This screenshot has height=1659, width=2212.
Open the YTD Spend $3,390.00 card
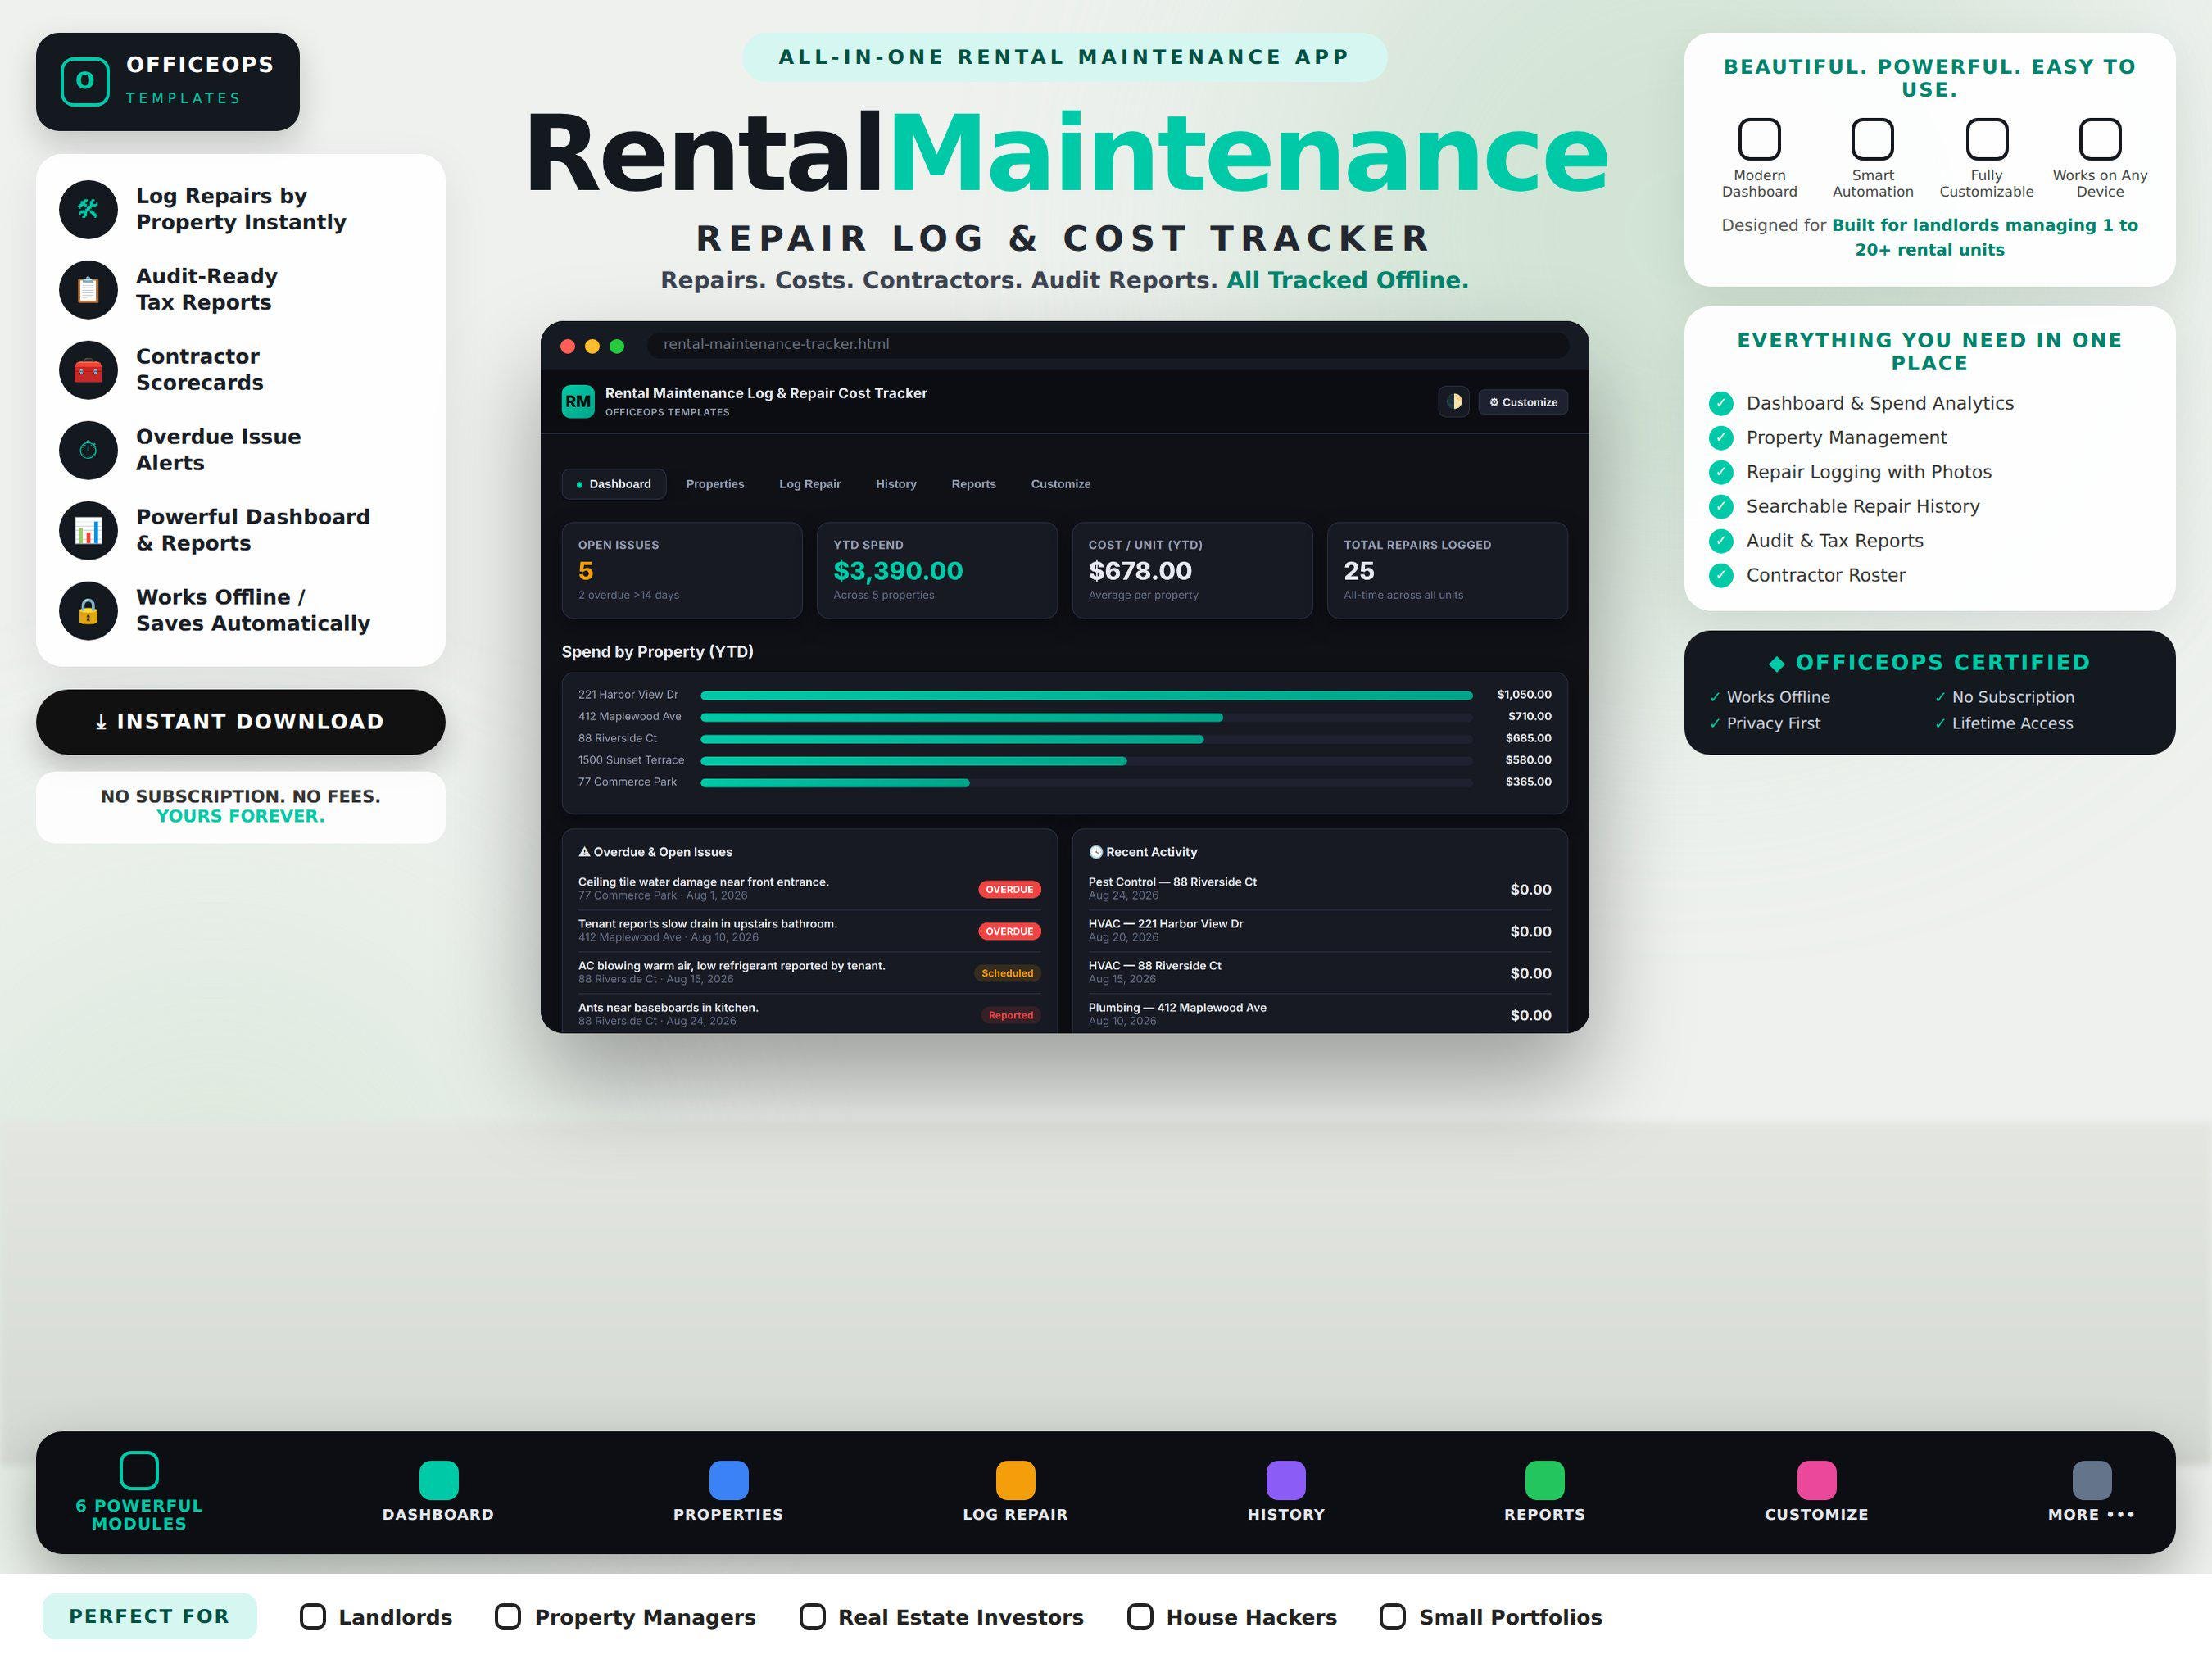coord(937,570)
